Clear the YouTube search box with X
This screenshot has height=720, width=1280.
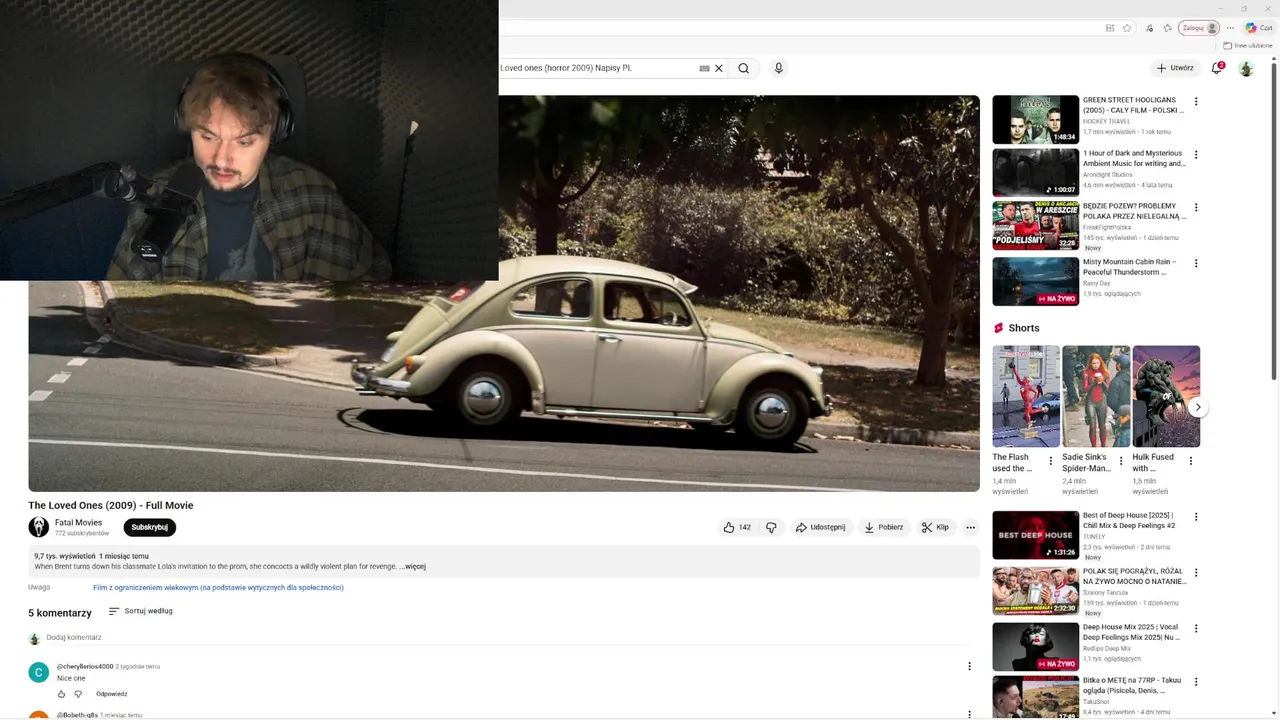(718, 68)
